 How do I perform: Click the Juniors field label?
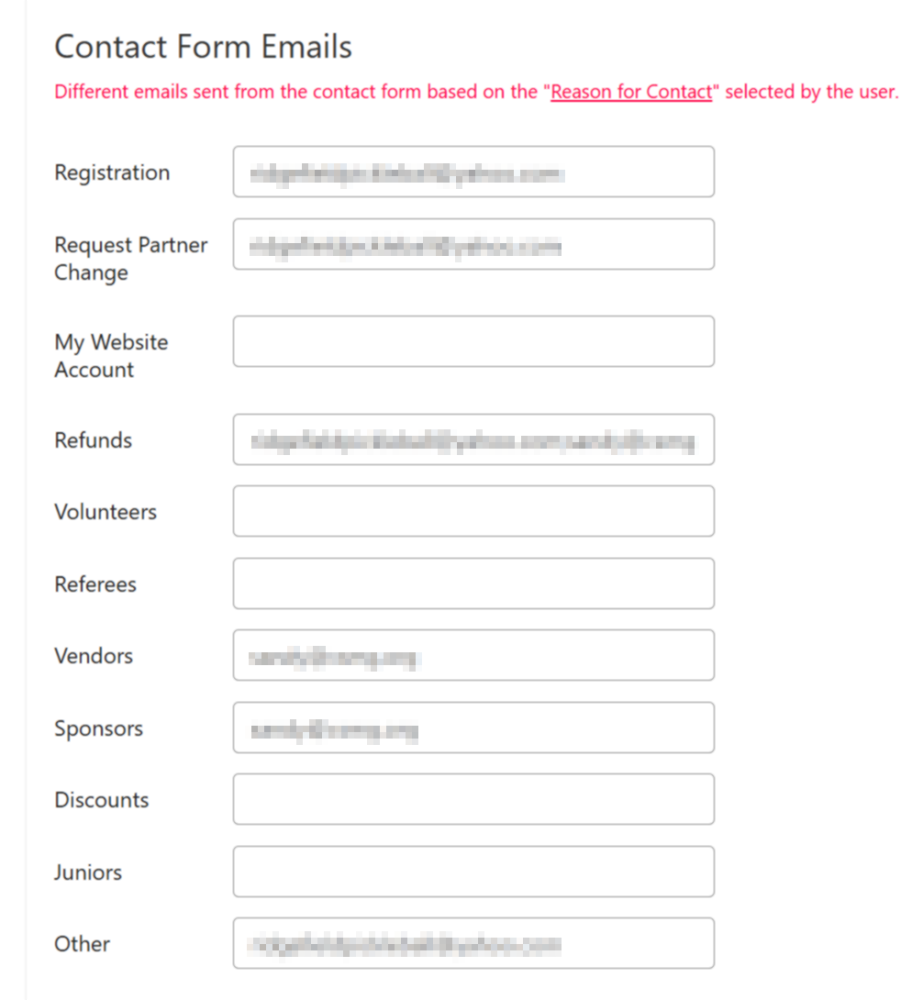coord(88,872)
